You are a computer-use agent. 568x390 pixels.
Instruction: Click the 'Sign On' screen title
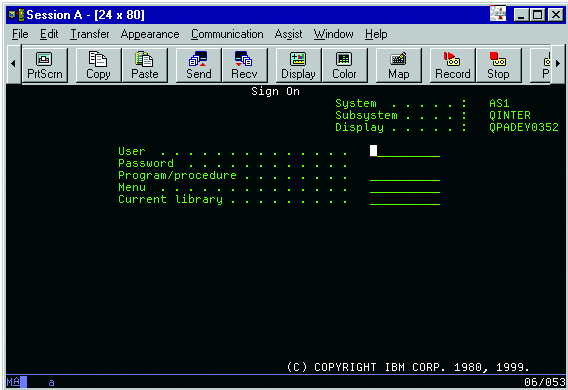pyautogui.click(x=275, y=91)
